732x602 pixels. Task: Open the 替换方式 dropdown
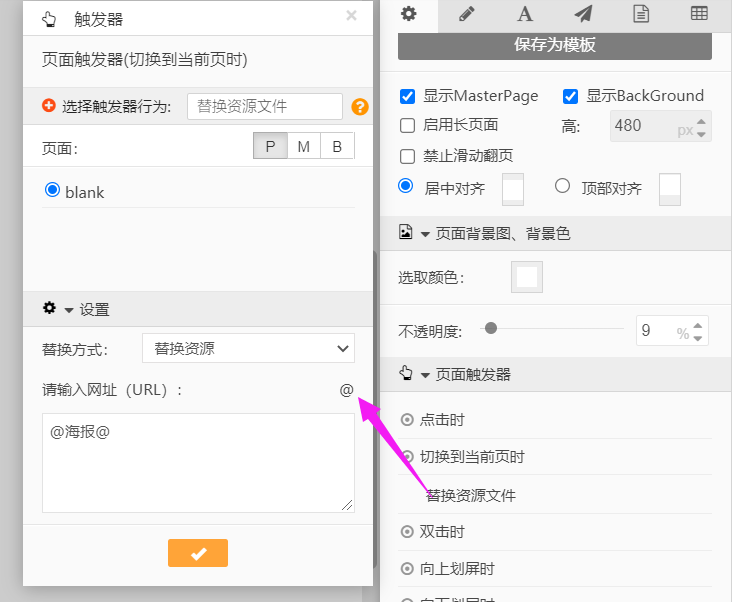248,348
